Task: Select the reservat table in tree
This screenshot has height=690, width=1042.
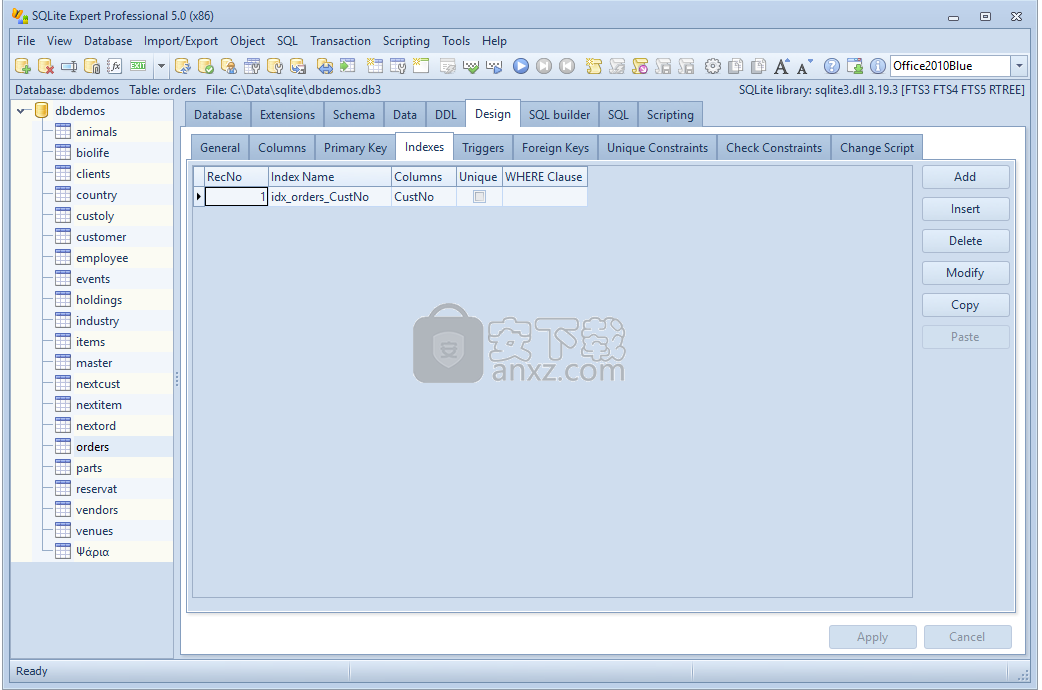Action: [x=96, y=489]
